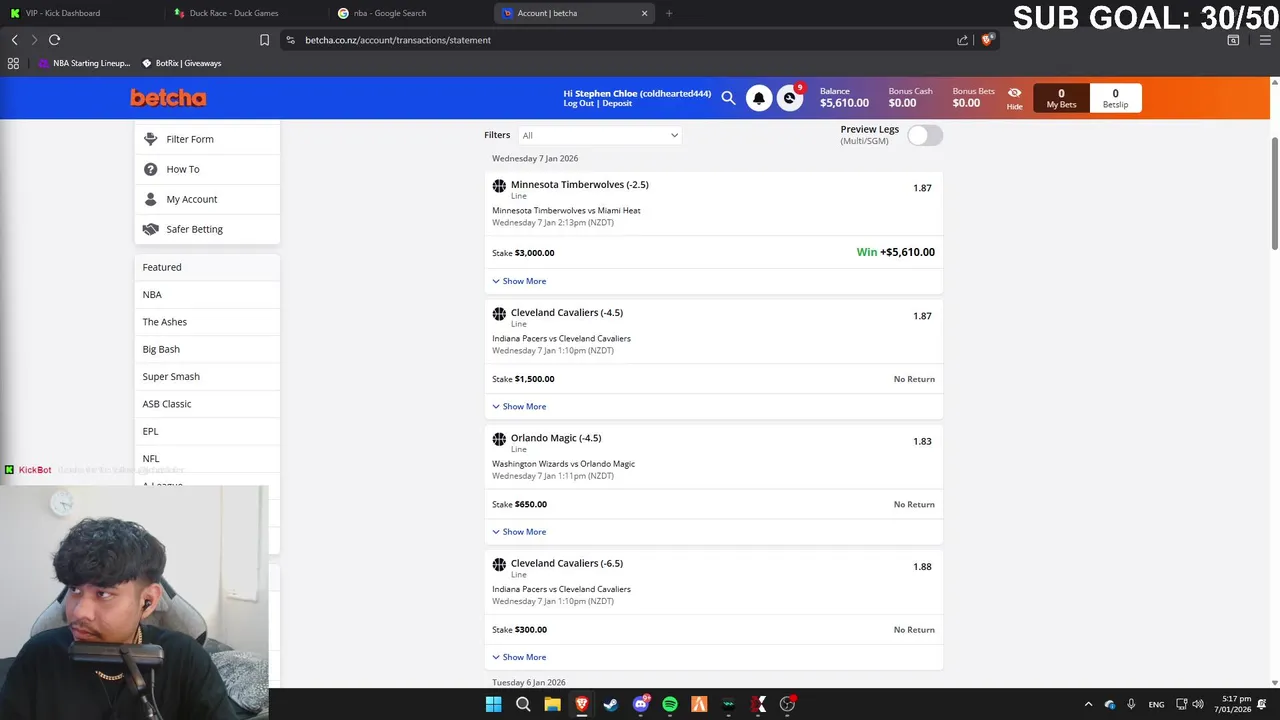The width and height of the screenshot is (1280, 720).
Task: Select NBA in sports list
Action: coord(207,294)
